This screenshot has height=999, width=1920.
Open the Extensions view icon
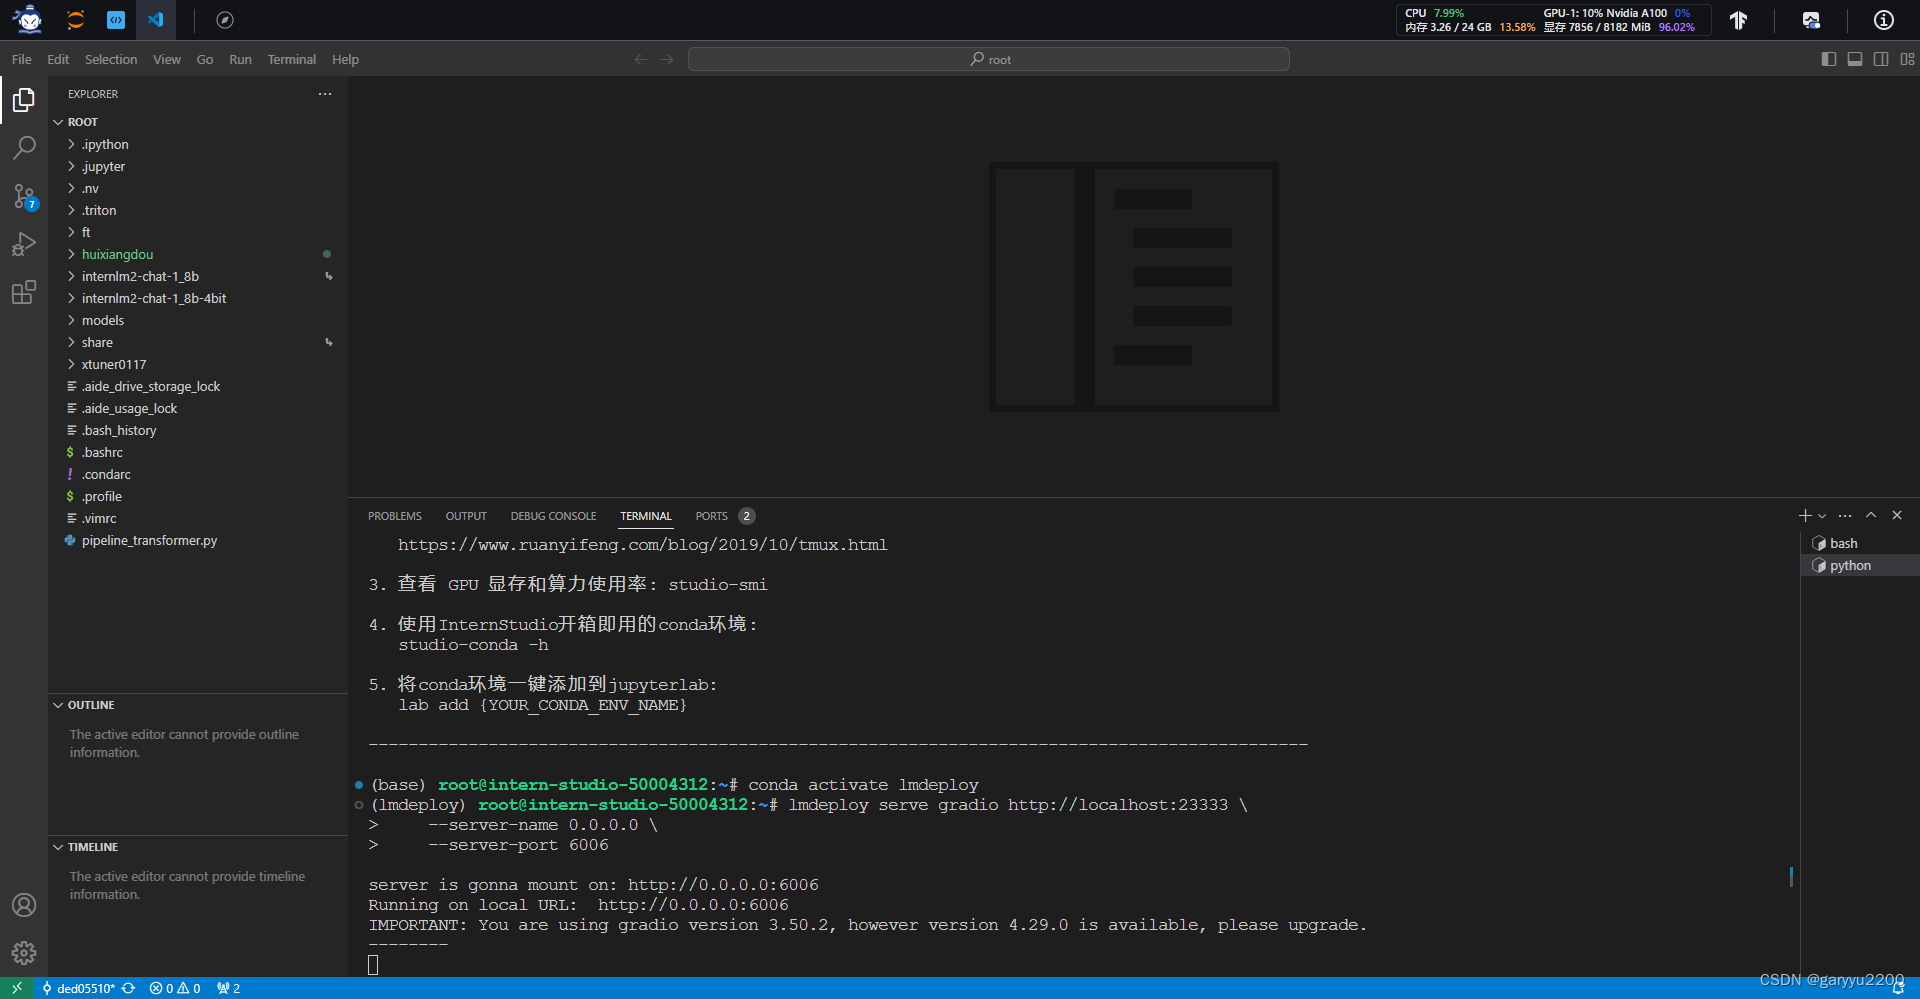pos(24,292)
